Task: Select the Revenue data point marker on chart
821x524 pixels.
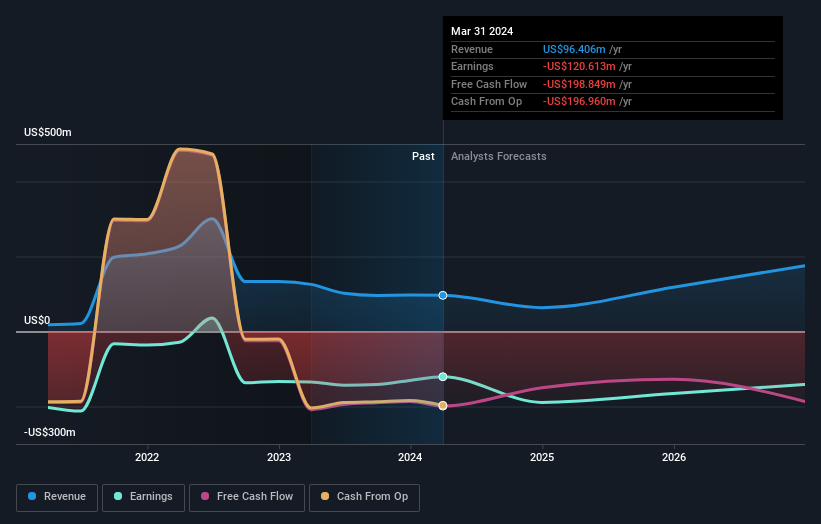Action: pyautogui.click(x=443, y=295)
